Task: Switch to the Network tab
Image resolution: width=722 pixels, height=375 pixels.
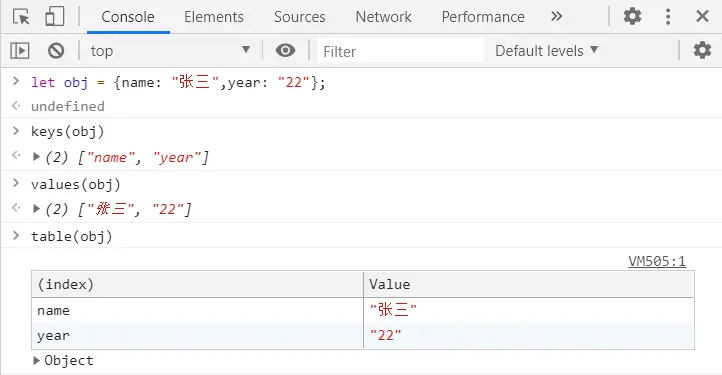Action: [383, 17]
